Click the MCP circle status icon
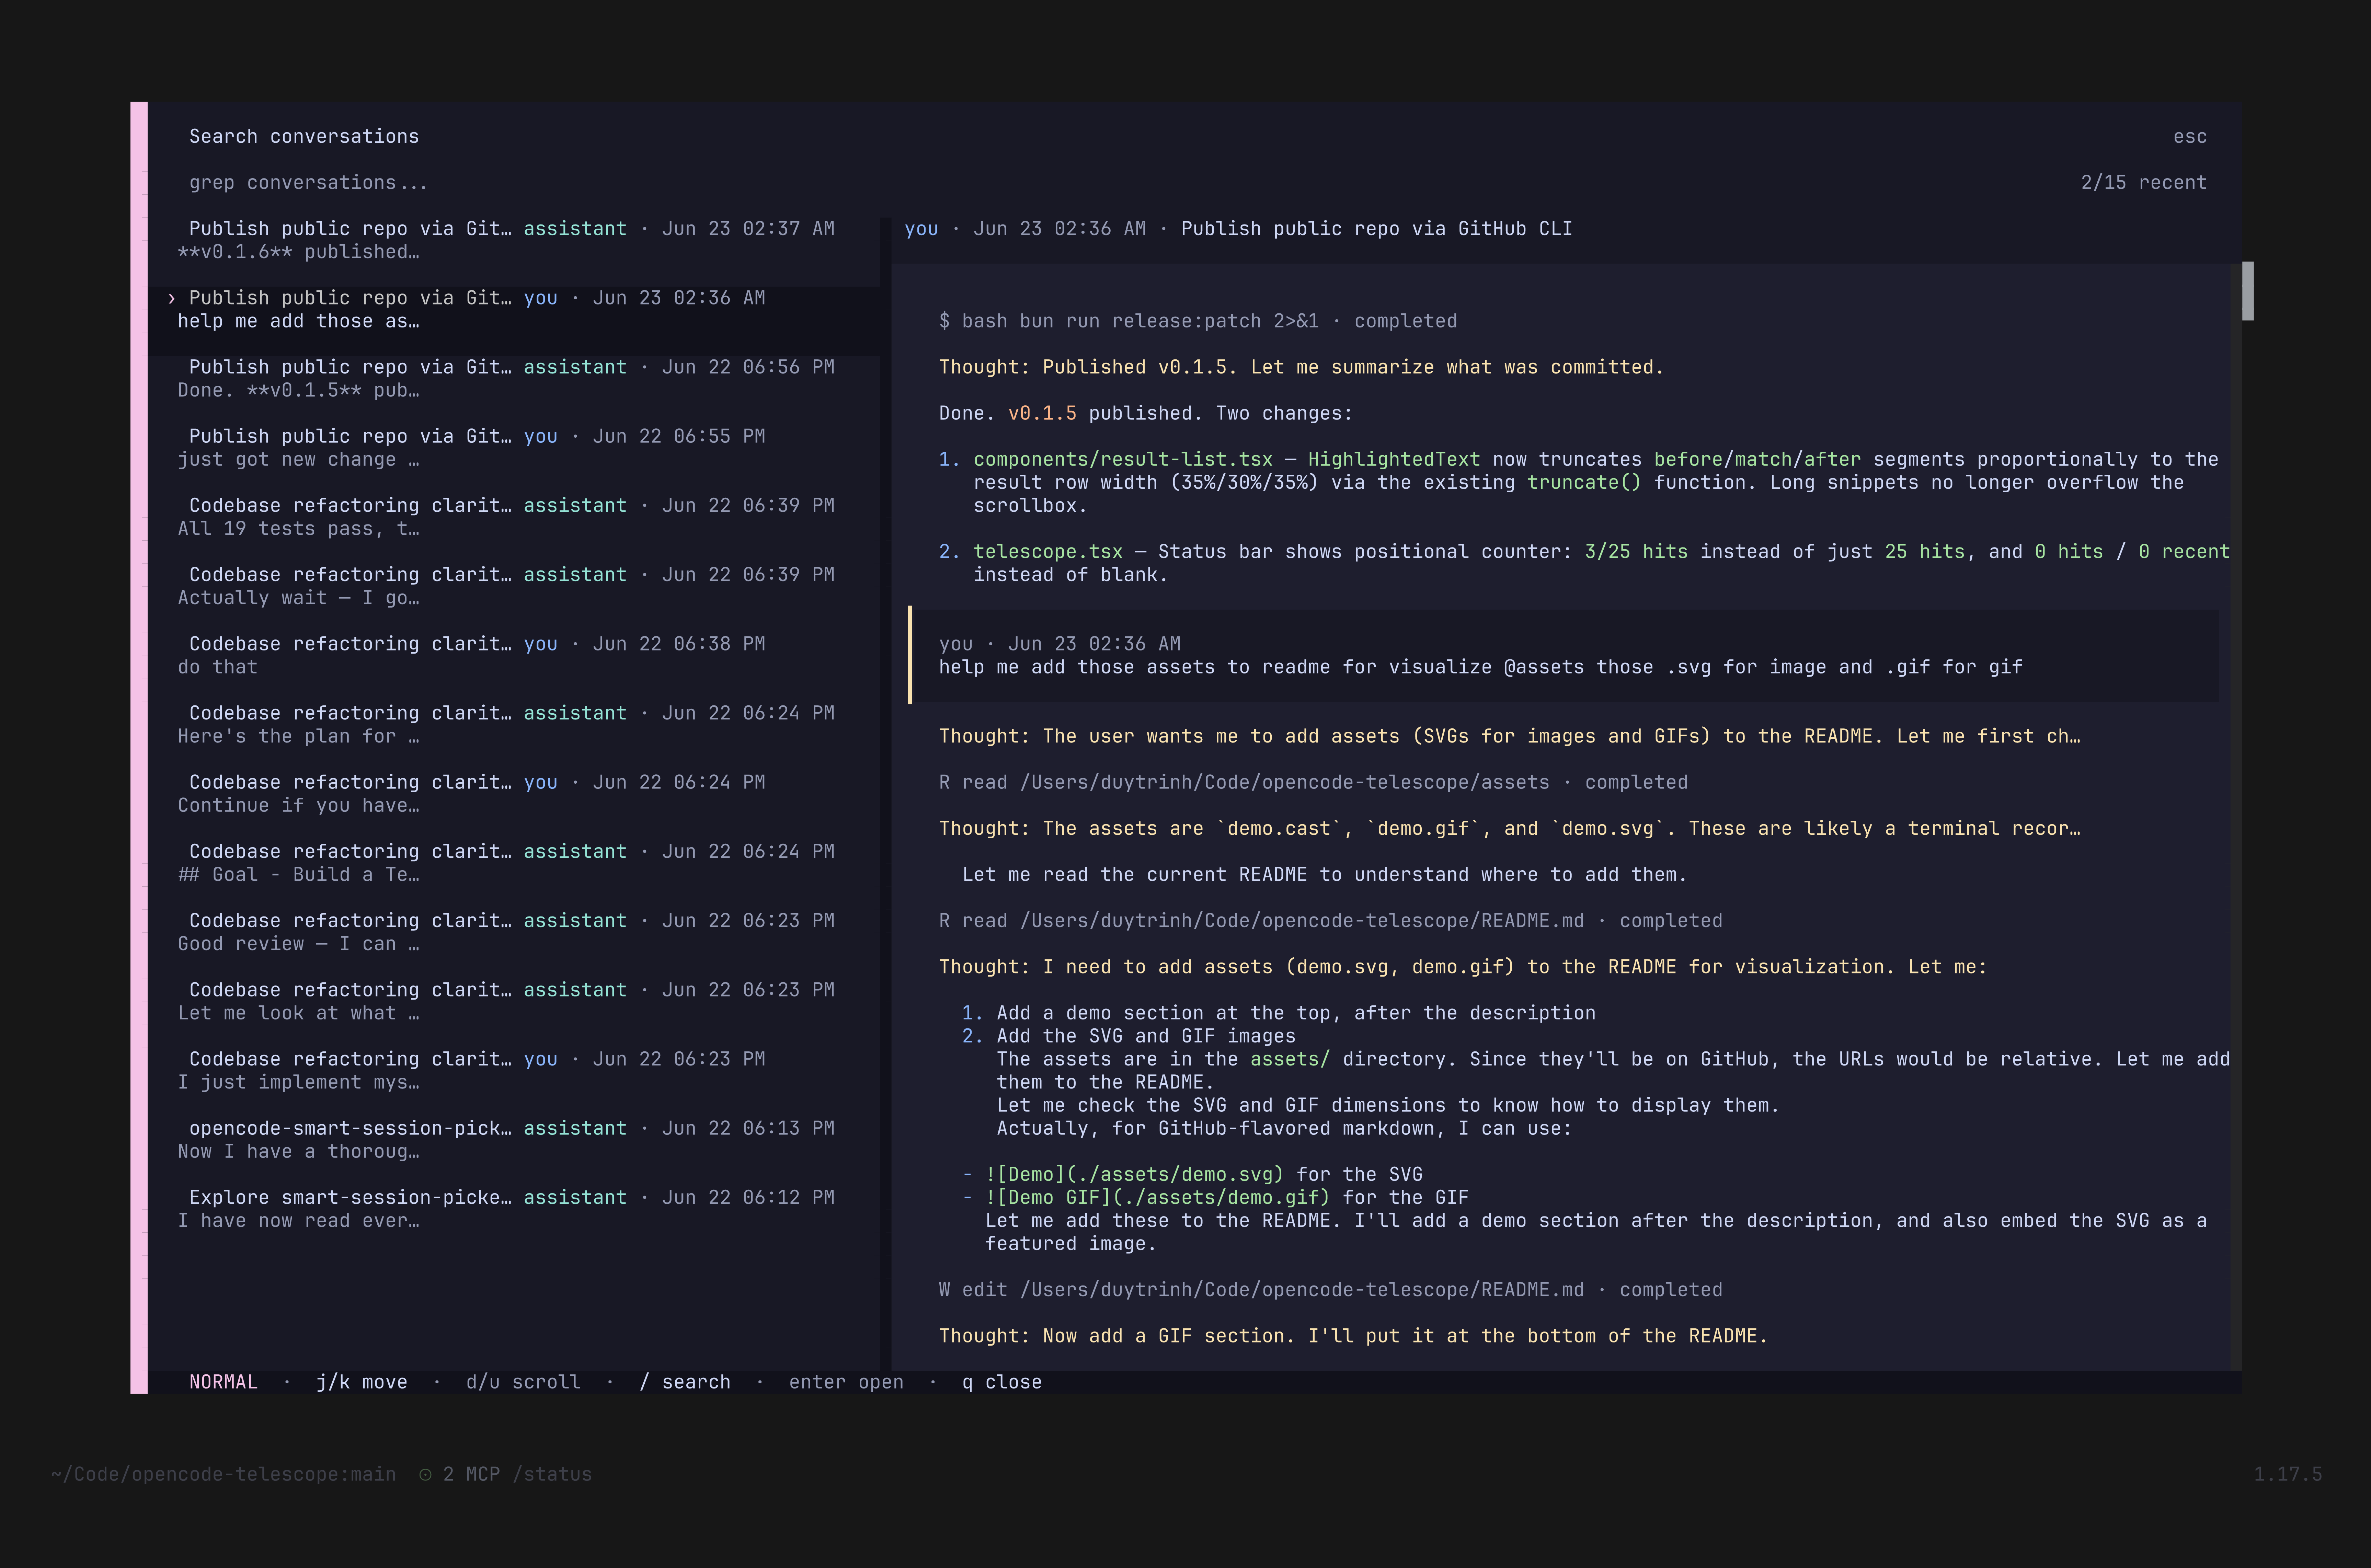Viewport: 2371px width, 1568px height. [x=425, y=1475]
